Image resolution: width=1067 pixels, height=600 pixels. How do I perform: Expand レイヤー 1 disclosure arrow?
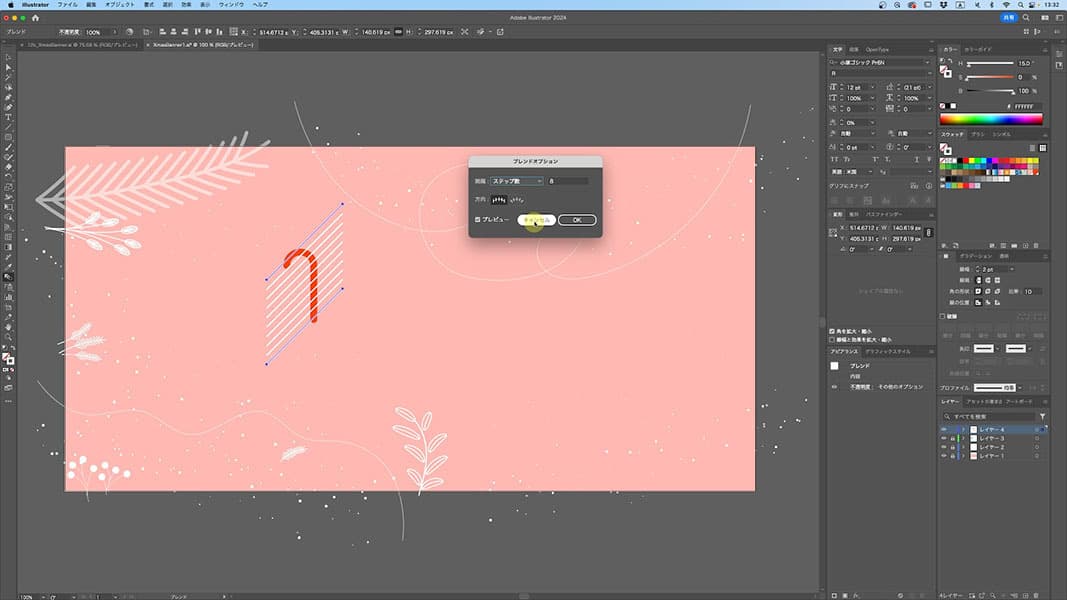pos(963,456)
